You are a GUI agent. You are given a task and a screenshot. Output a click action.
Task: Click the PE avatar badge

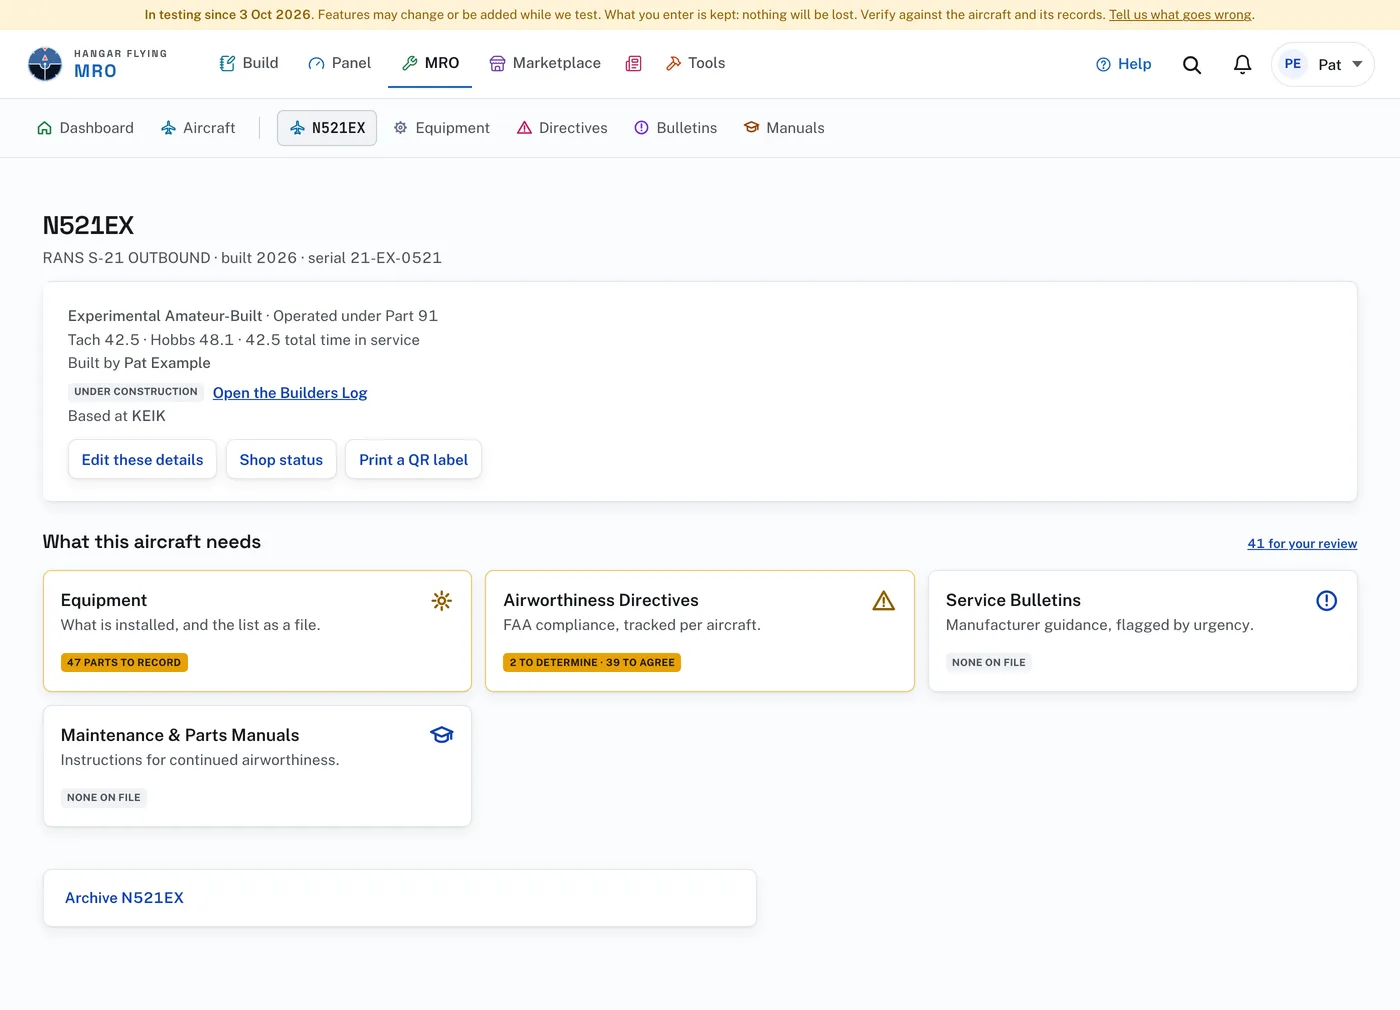coord(1293,64)
